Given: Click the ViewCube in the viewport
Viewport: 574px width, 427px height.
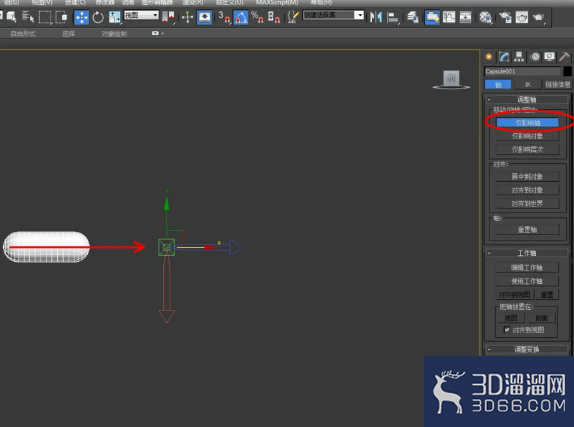Looking at the screenshot, I should pyautogui.click(x=451, y=79).
